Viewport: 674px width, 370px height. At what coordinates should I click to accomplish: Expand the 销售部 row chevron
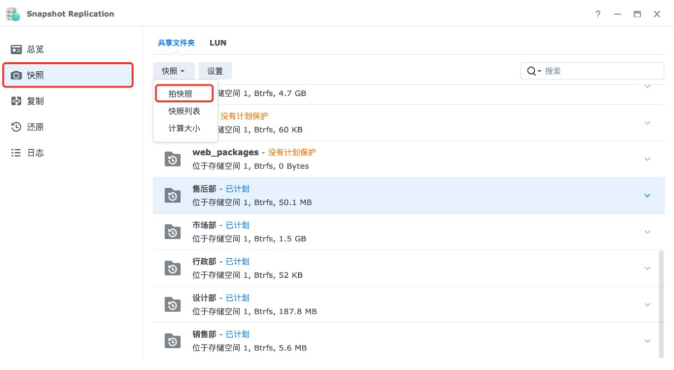[647, 341]
